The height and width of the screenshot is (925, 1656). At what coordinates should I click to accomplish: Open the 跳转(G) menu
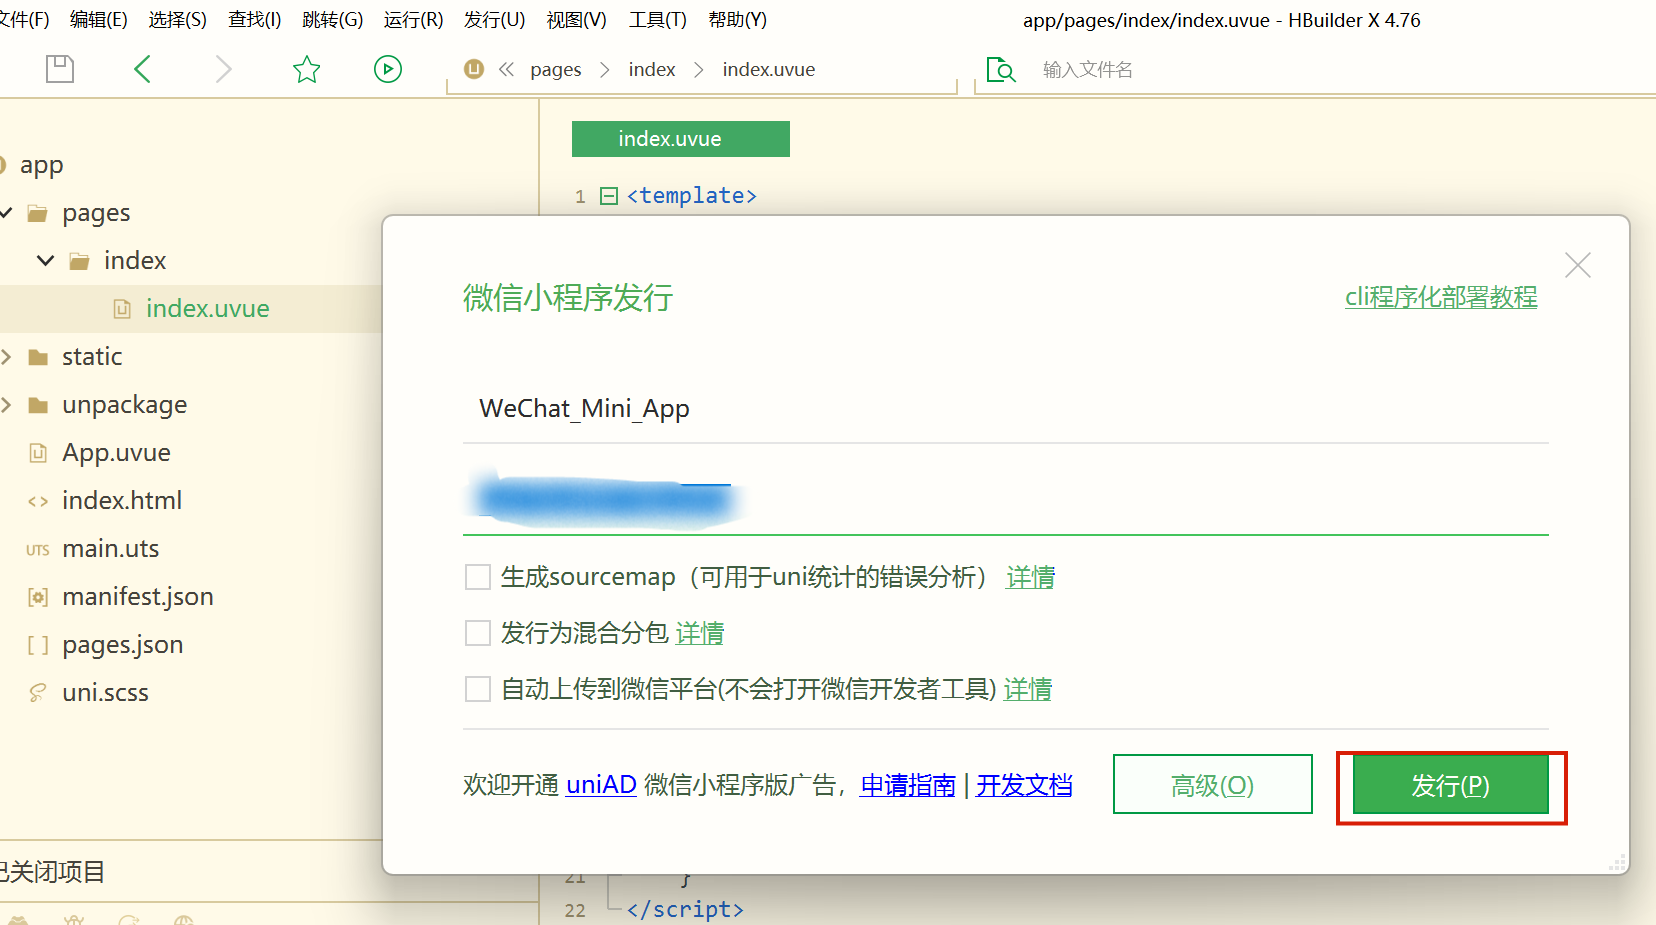pos(333,20)
